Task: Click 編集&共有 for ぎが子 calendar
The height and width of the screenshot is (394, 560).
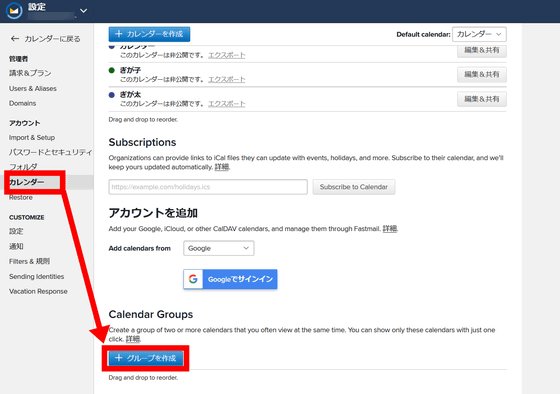Action: pos(482,74)
